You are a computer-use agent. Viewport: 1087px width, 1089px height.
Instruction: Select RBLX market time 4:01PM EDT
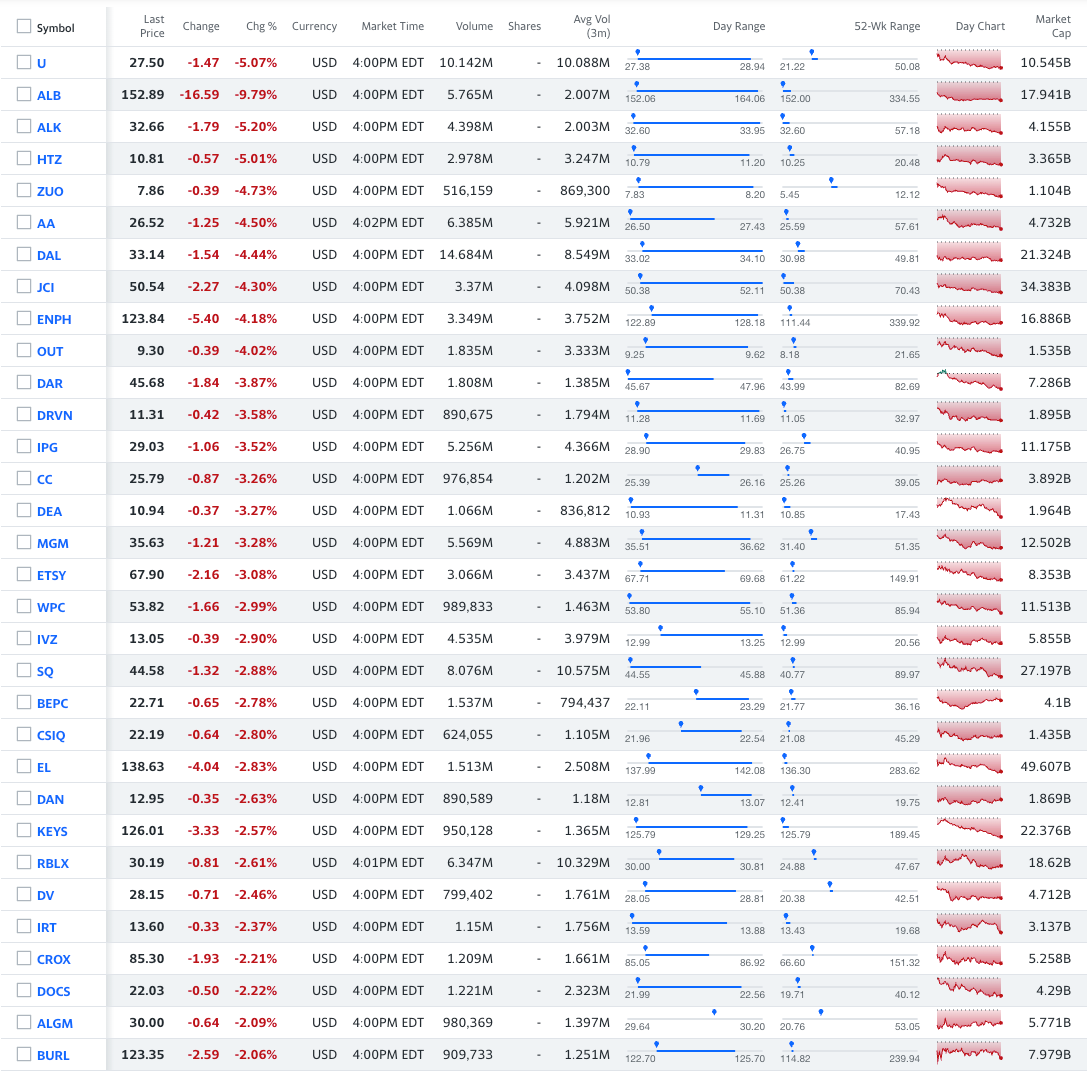click(x=388, y=863)
